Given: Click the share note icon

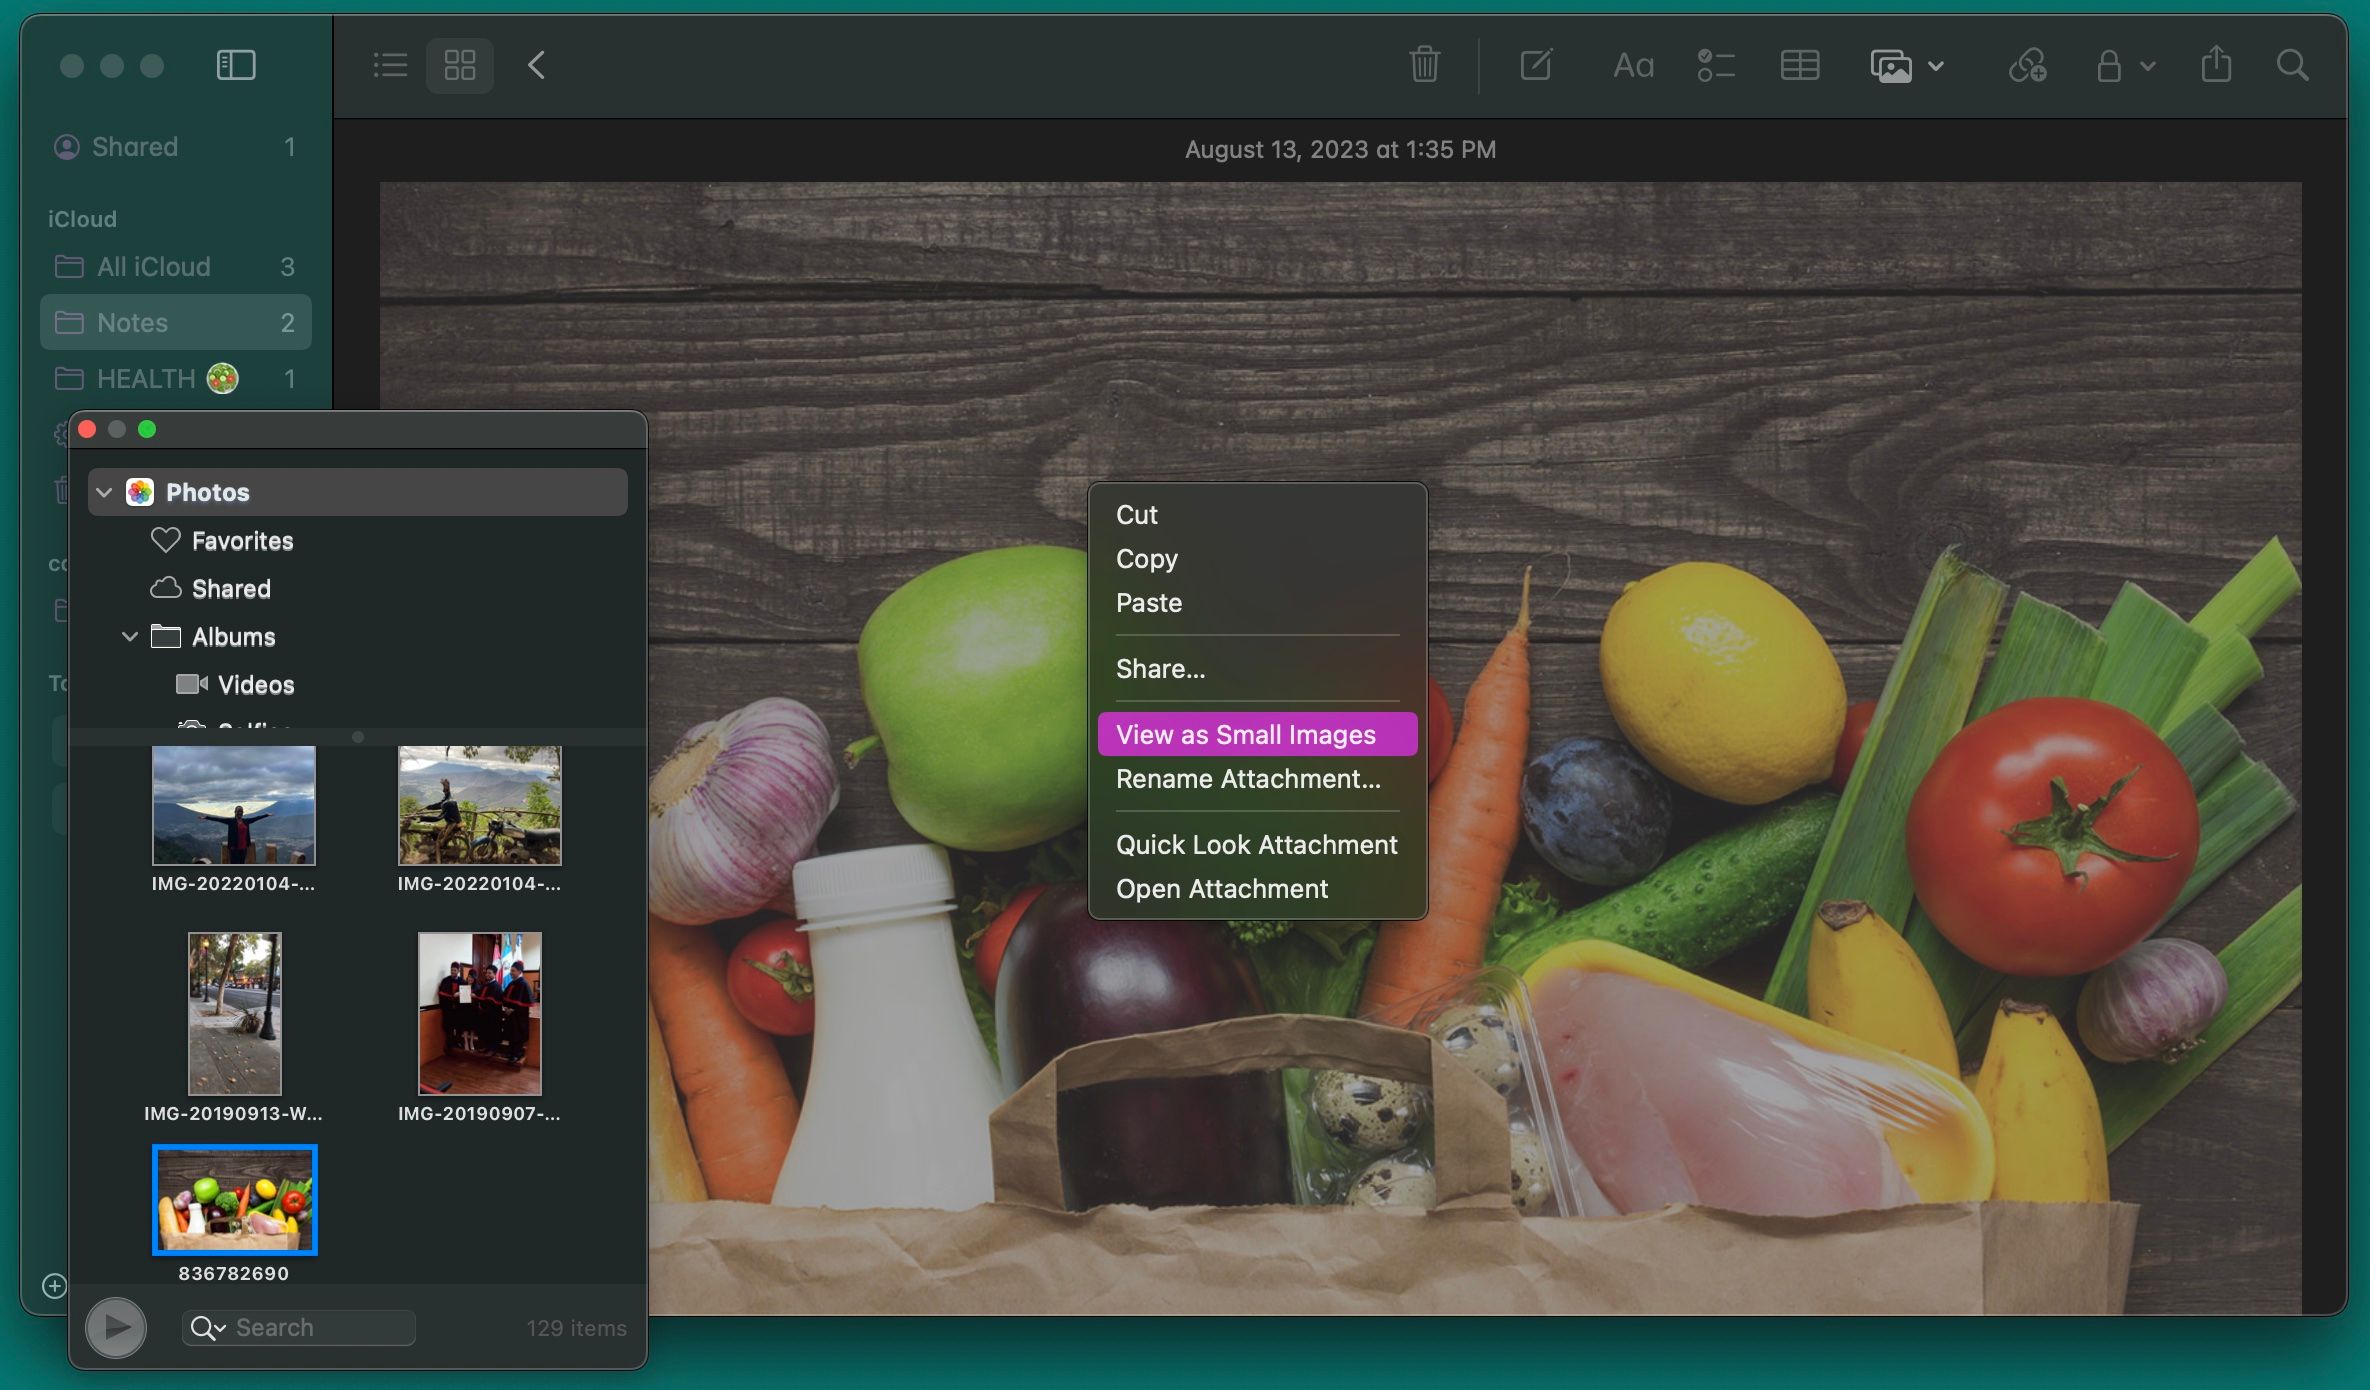Looking at the screenshot, I should point(2216,65).
